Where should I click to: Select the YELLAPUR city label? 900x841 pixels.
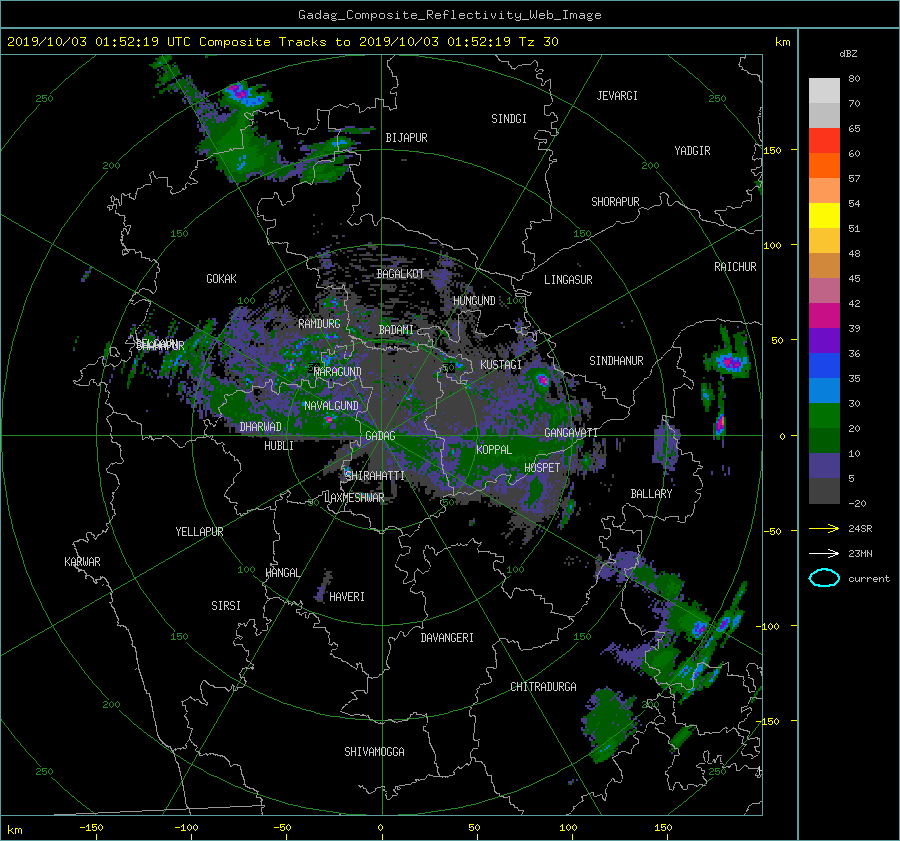[x=199, y=532]
